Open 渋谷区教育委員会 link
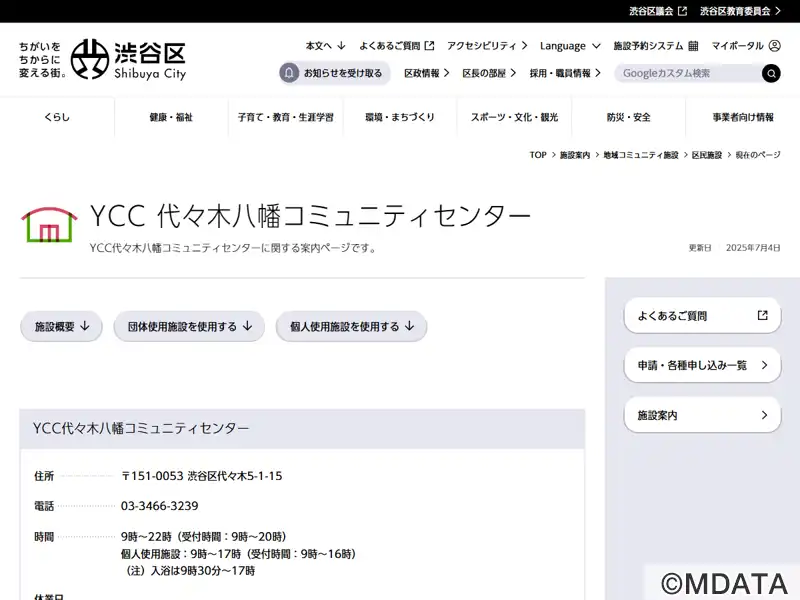Screen dimensions: 800x600 pos(740,11)
